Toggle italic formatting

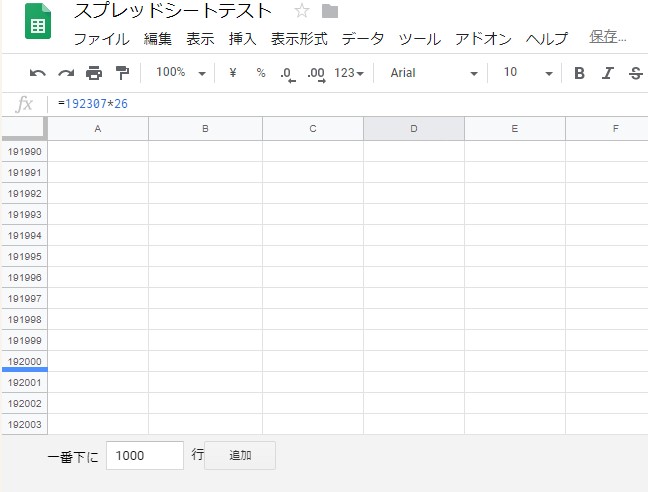click(607, 73)
